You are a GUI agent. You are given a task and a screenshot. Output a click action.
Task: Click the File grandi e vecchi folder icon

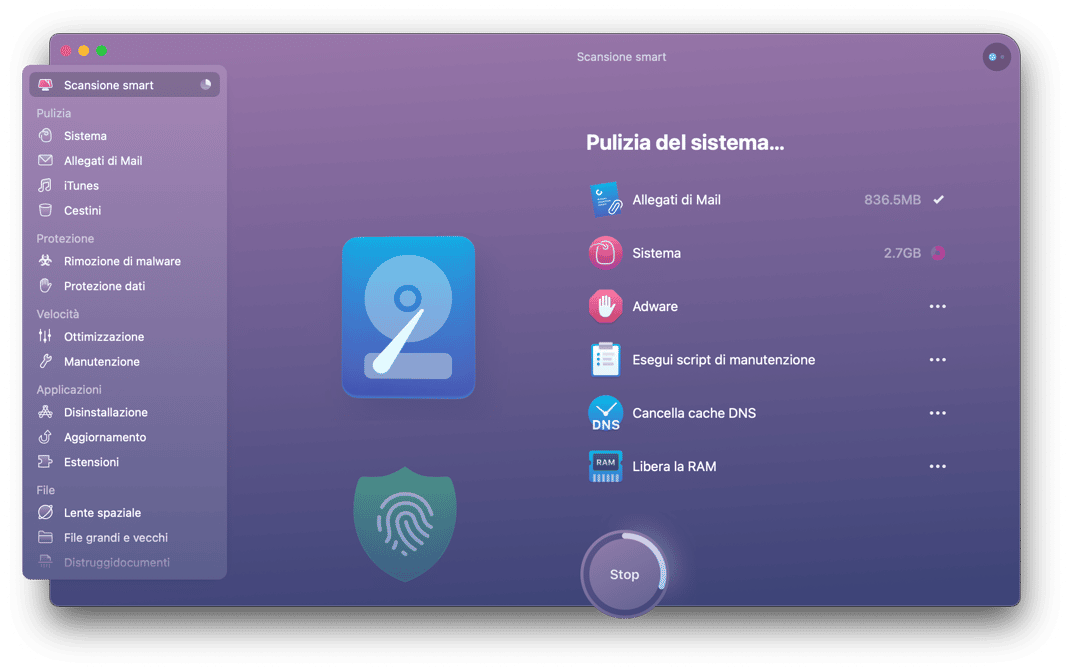(45, 537)
